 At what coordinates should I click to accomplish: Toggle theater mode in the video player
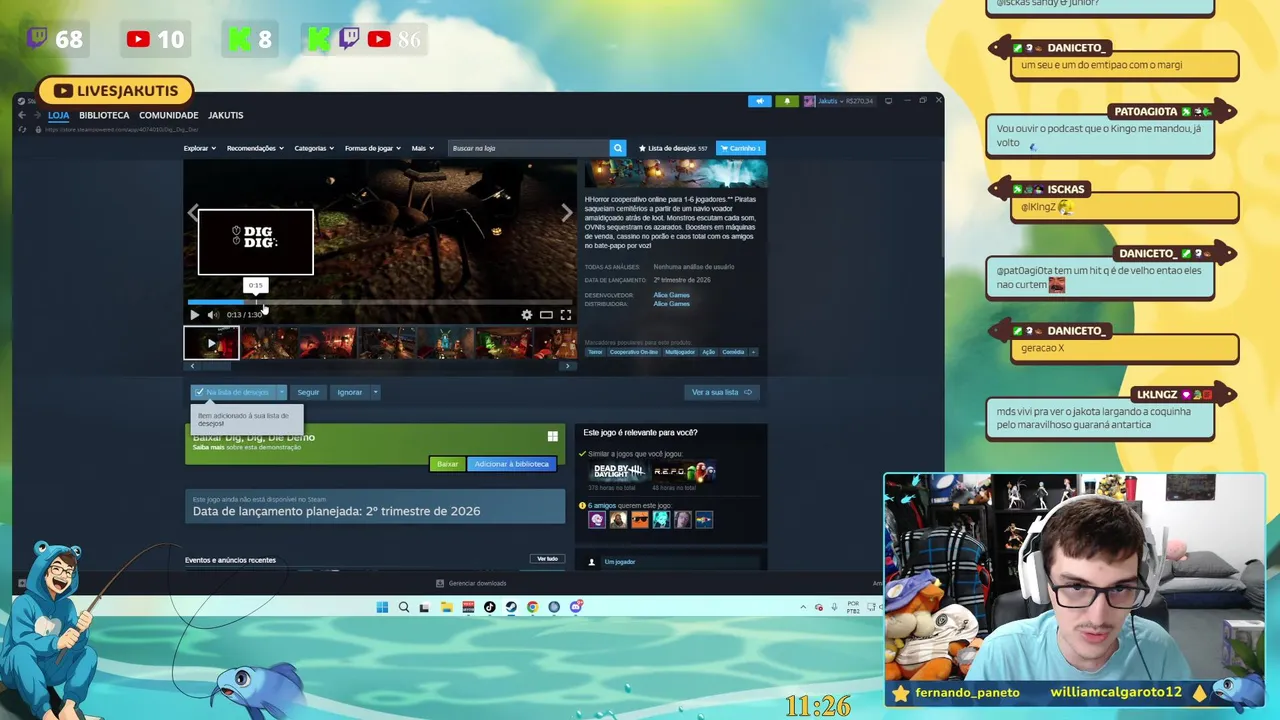[546, 315]
